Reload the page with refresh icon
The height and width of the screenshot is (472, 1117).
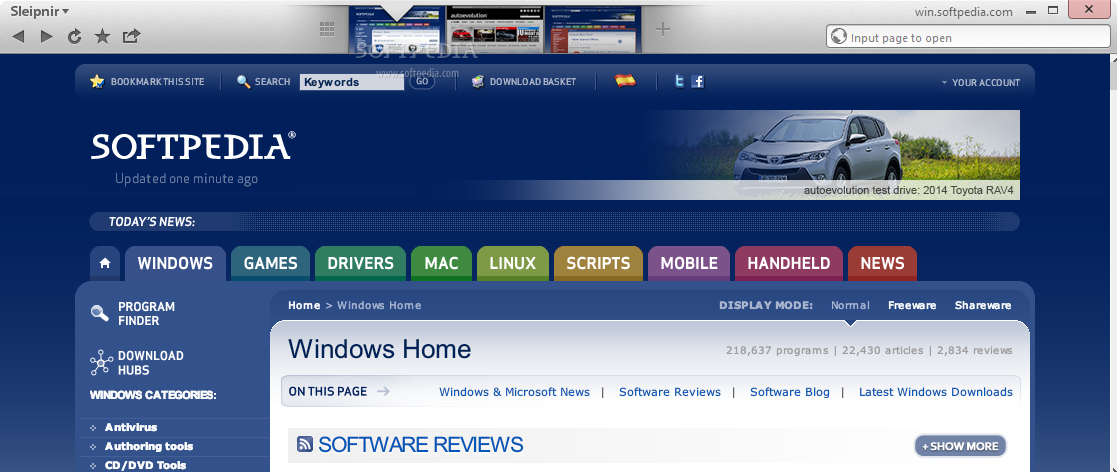tap(74, 37)
